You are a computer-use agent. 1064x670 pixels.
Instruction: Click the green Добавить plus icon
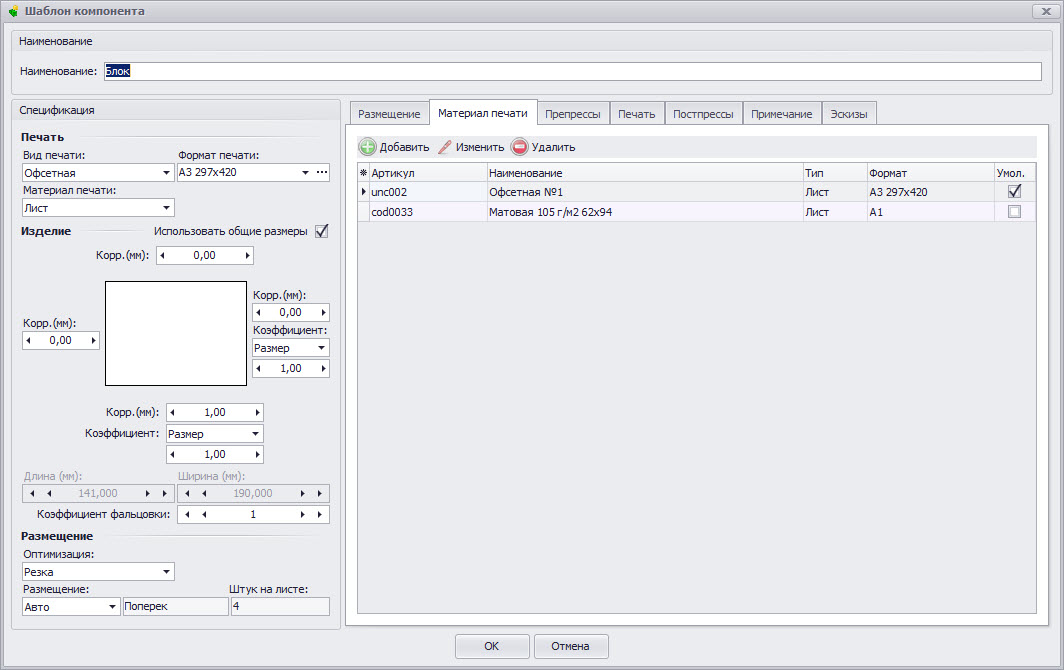(x=367, y=147)
